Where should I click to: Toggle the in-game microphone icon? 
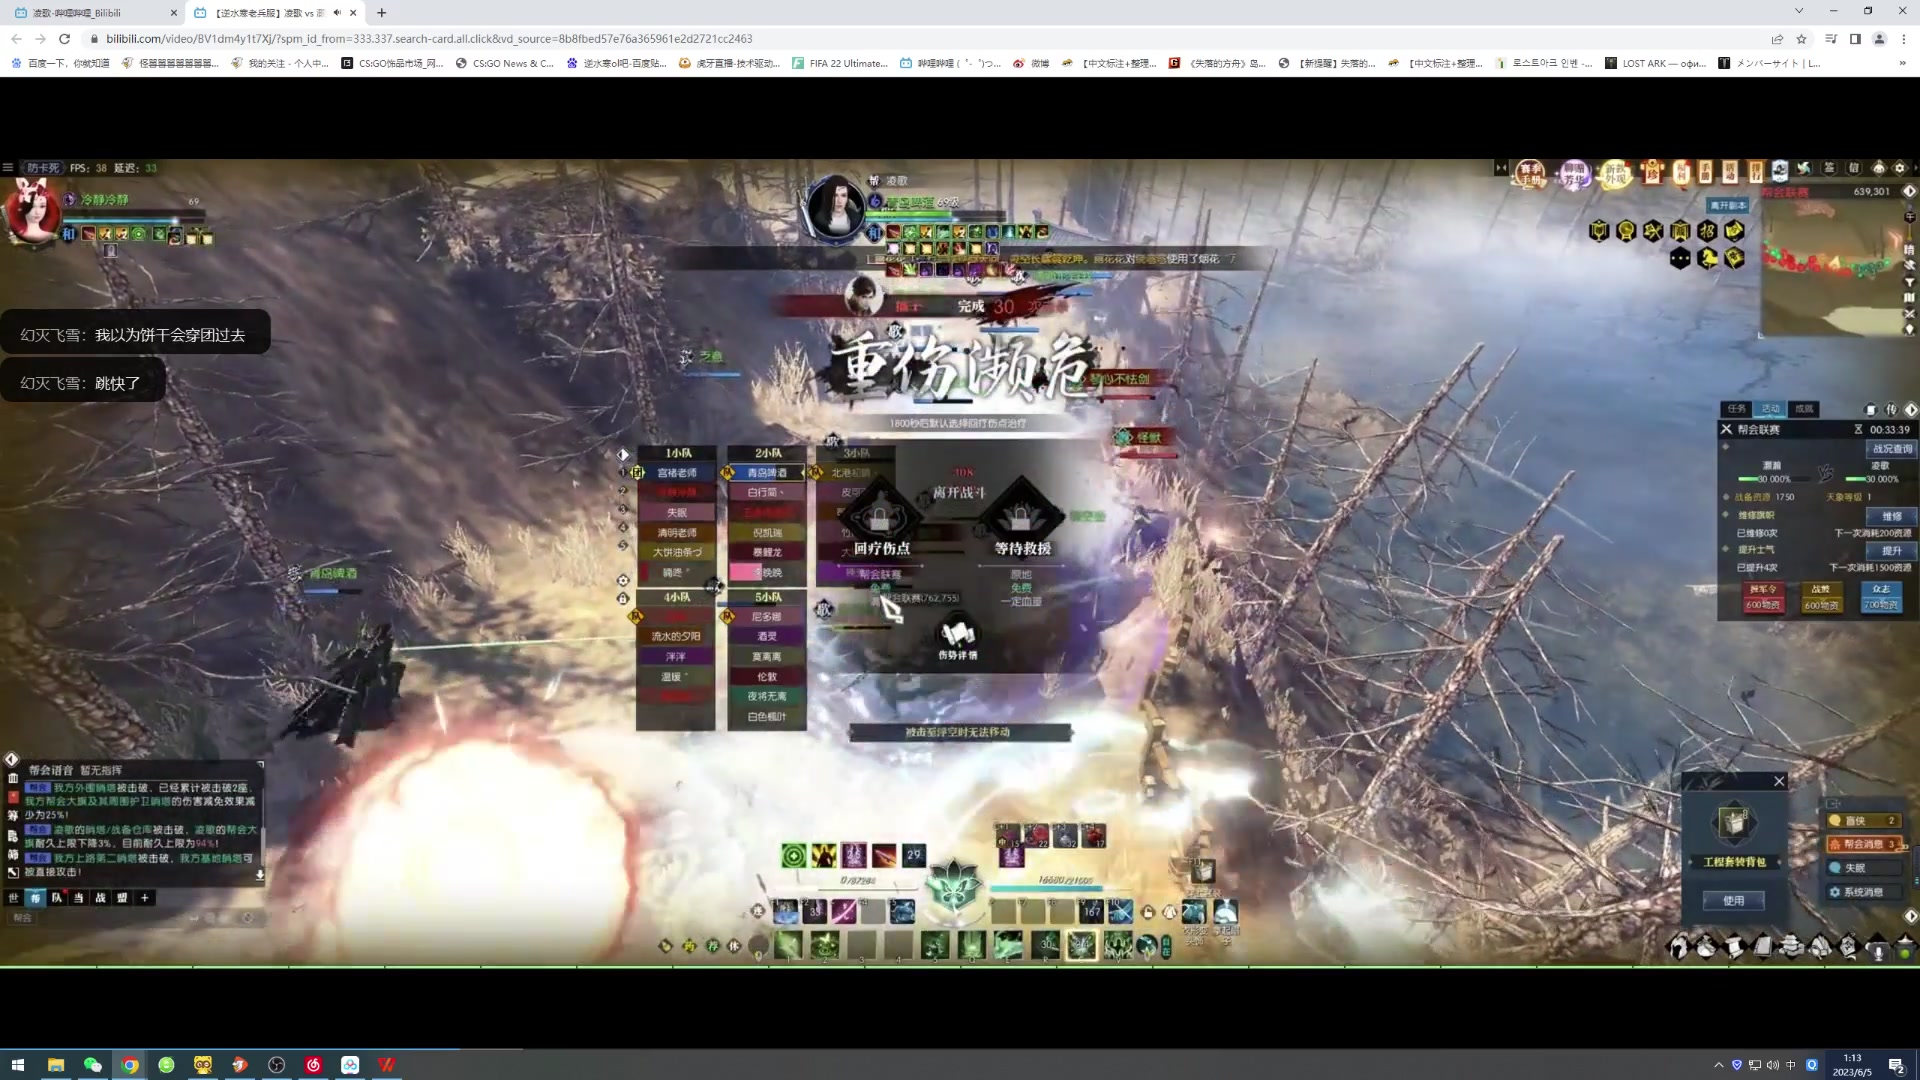[x=1878, y=950]
